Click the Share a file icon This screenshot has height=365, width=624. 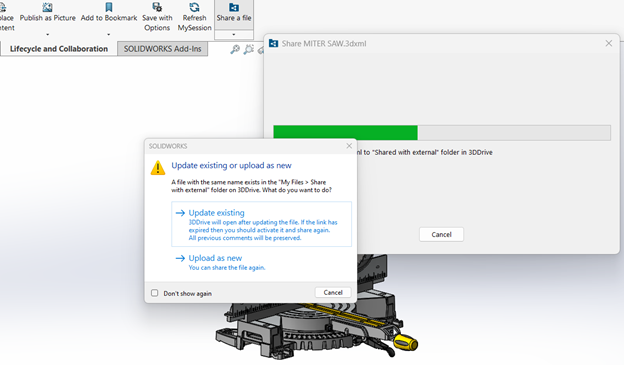tap(234, 7)
